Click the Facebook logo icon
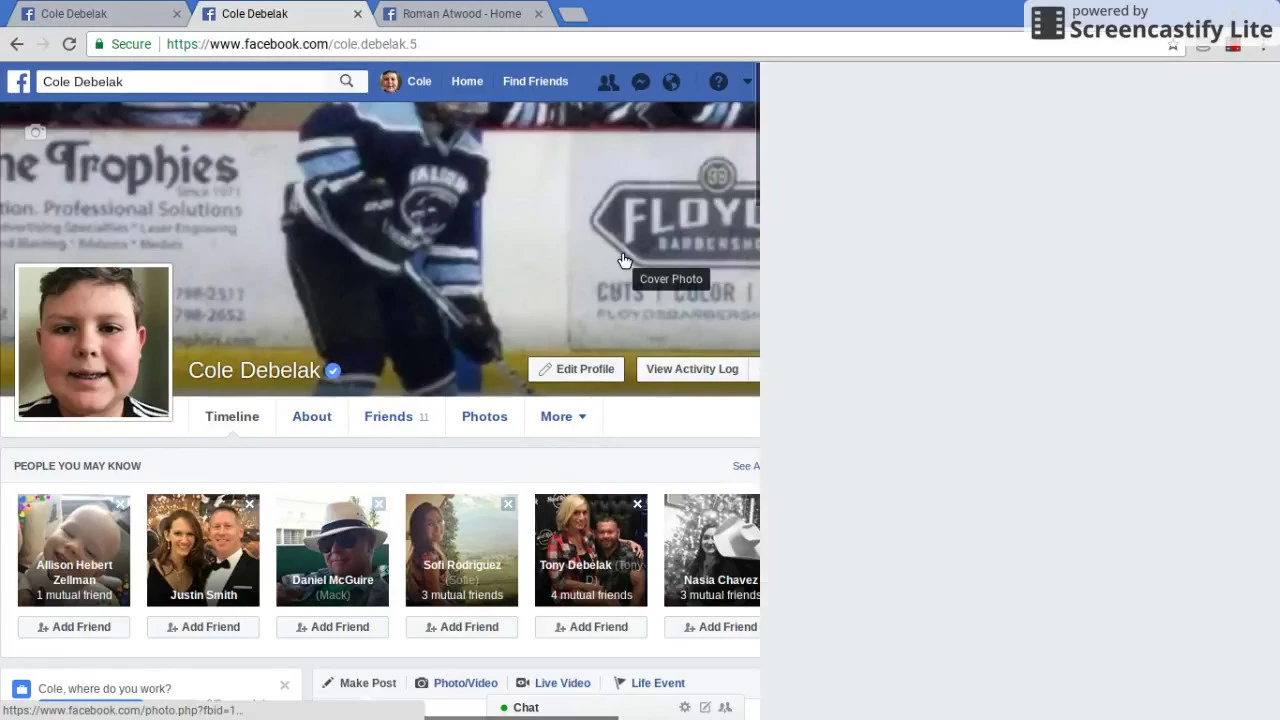This screenshot has height=720, width=1280. [x=19, y=82]
